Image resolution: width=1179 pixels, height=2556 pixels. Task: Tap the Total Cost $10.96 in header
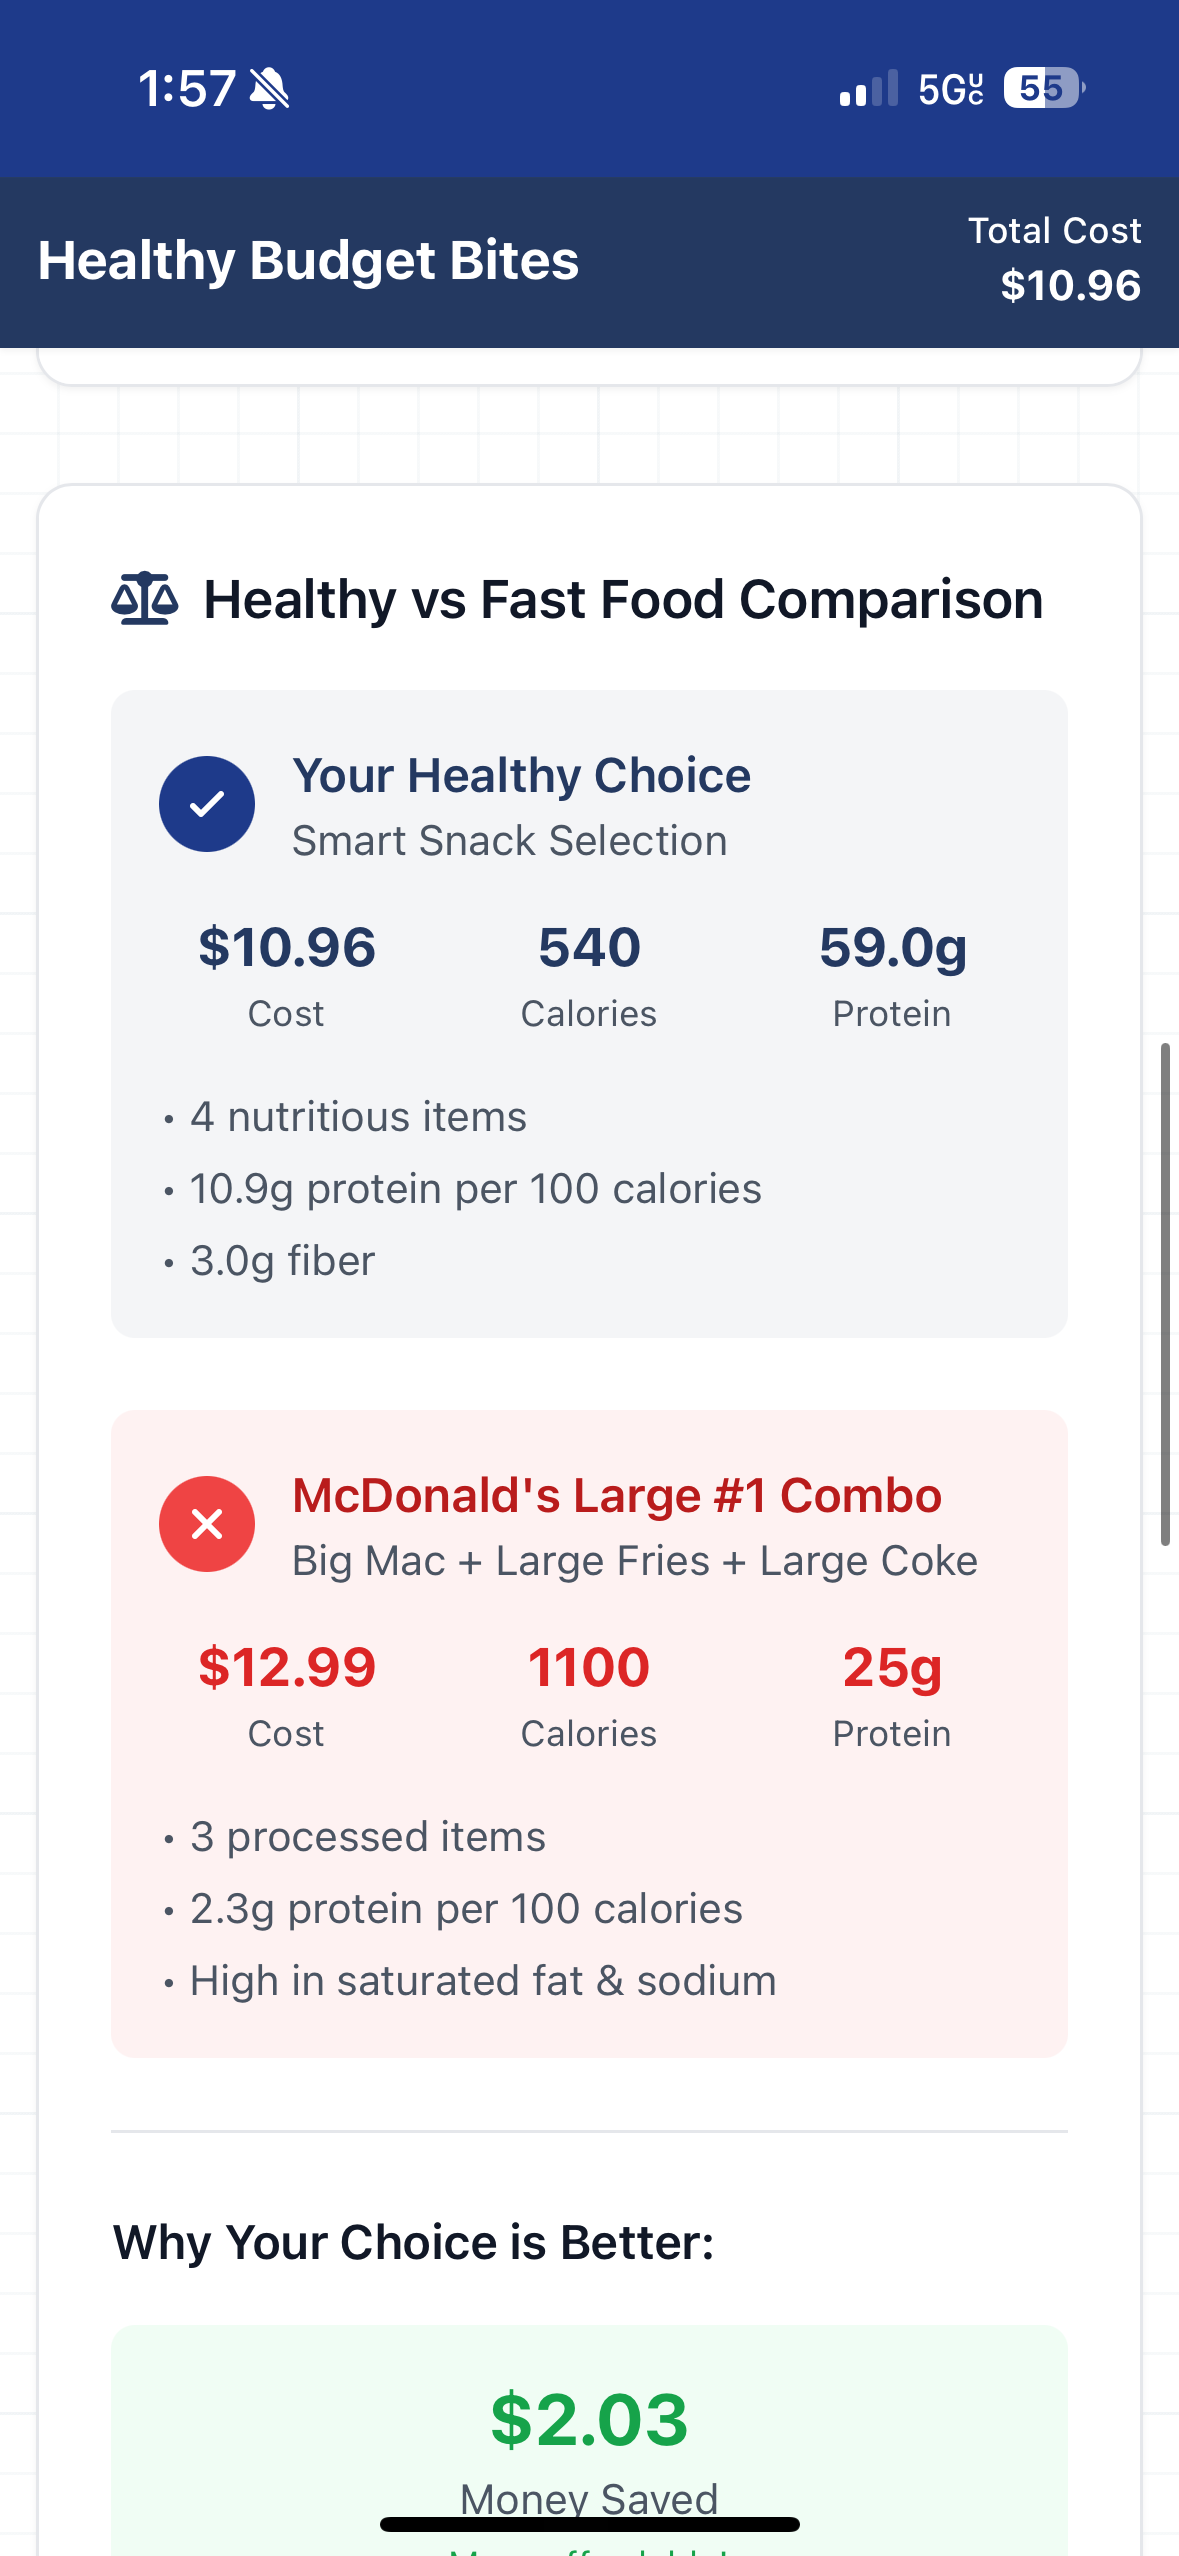1055,259
